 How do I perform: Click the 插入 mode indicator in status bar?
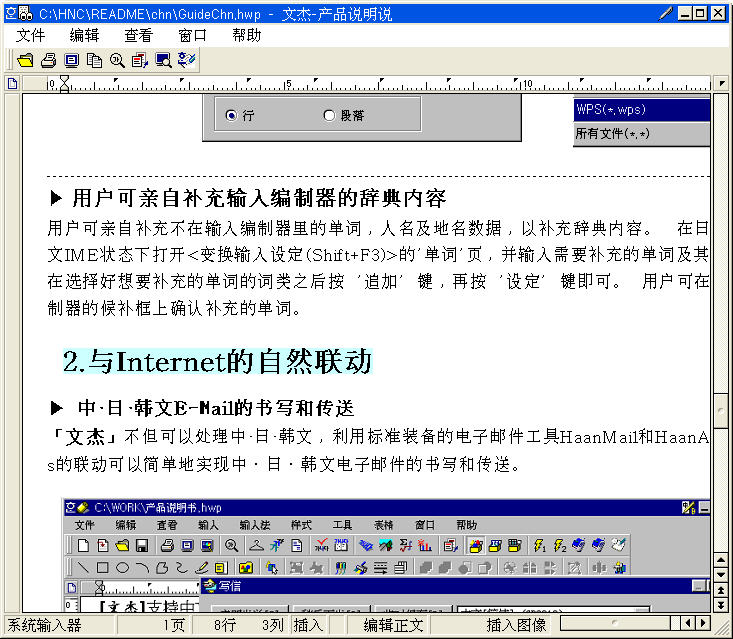click(307, 626)
